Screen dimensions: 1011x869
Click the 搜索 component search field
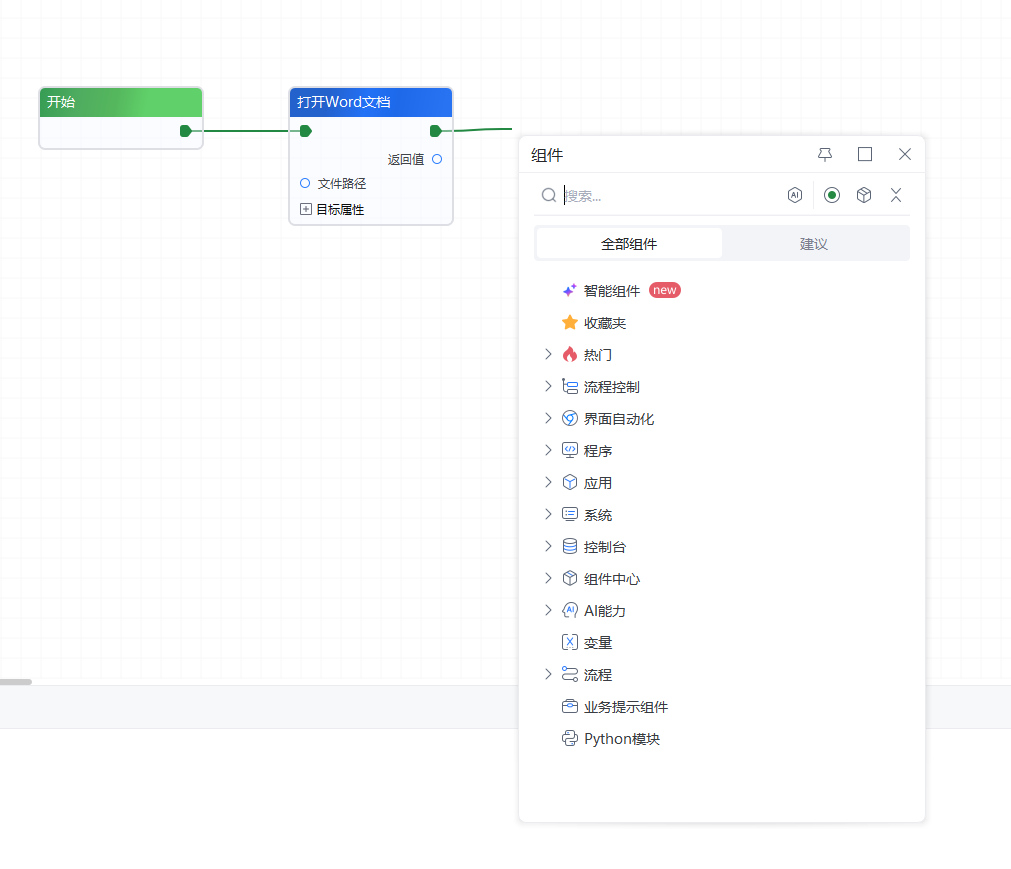[x=670, y=196]
